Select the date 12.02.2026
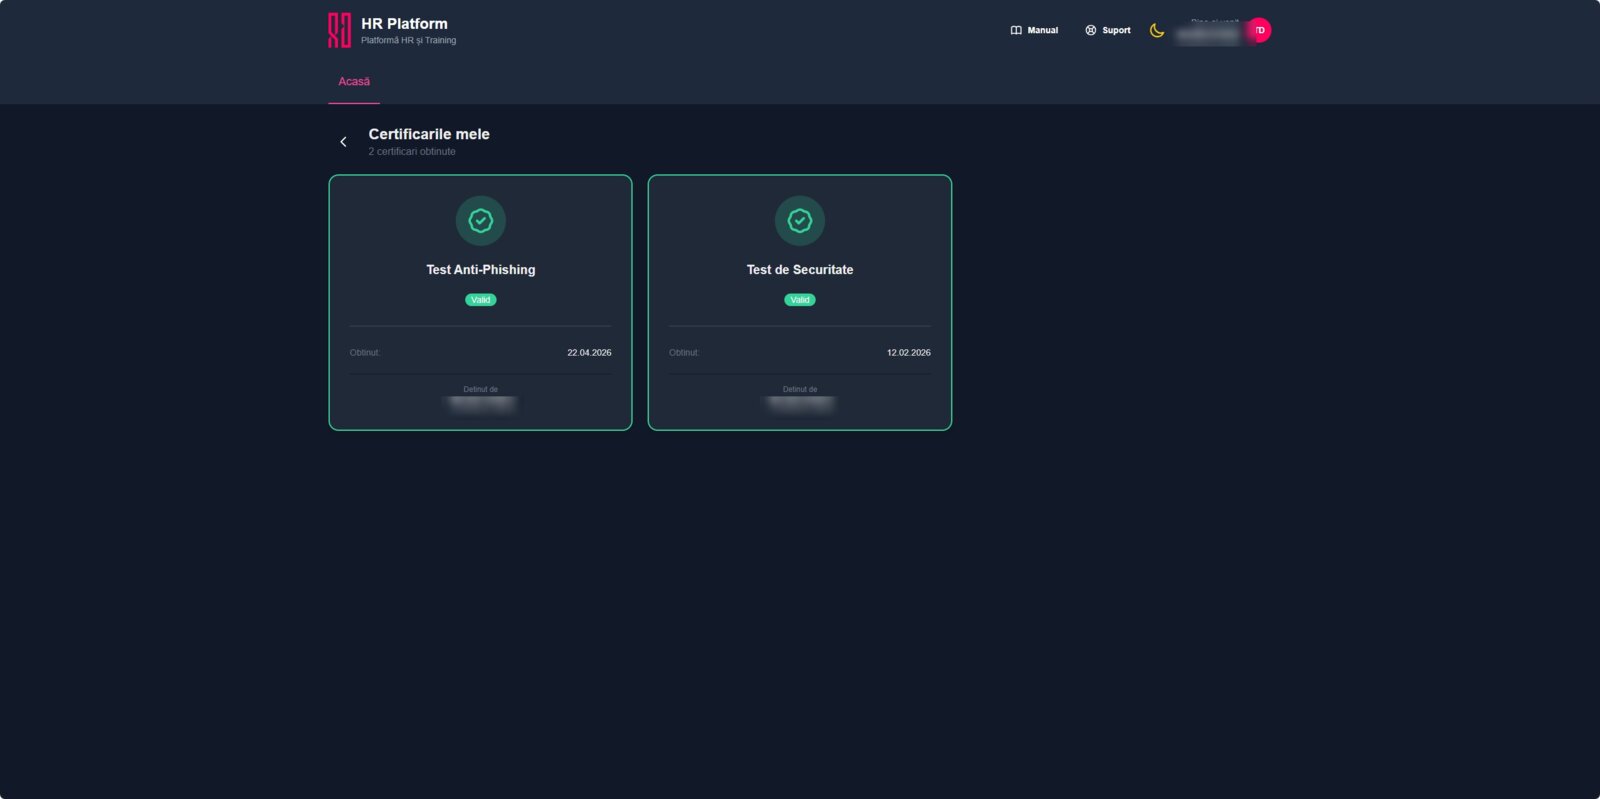The width and height of the screenshot is (1600, 799). pos(909,353)
